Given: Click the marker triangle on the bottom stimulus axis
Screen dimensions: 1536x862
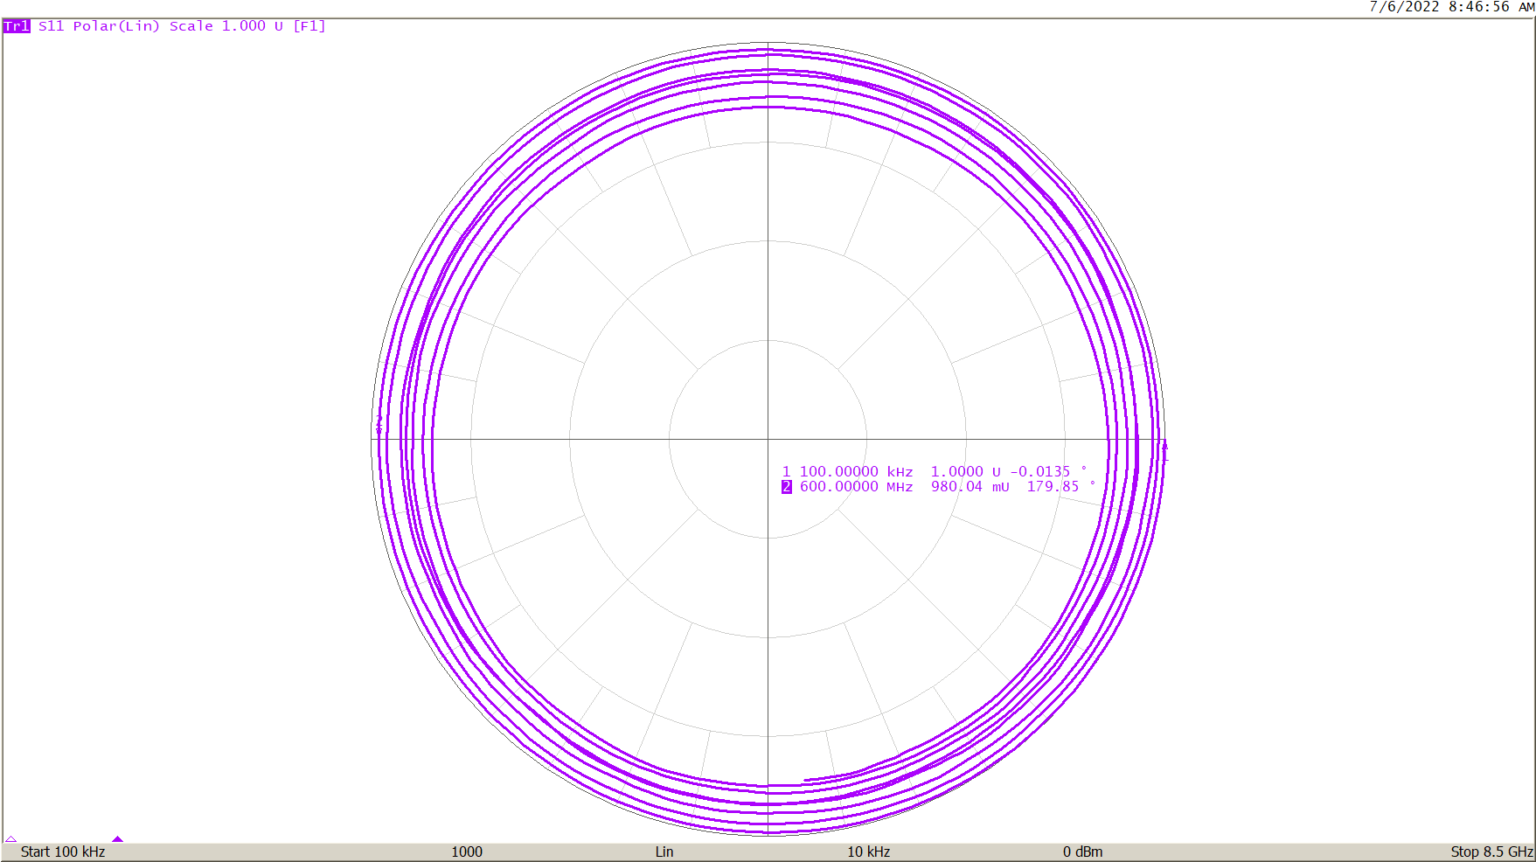Looking at the screenshot, I should point(117,841).
